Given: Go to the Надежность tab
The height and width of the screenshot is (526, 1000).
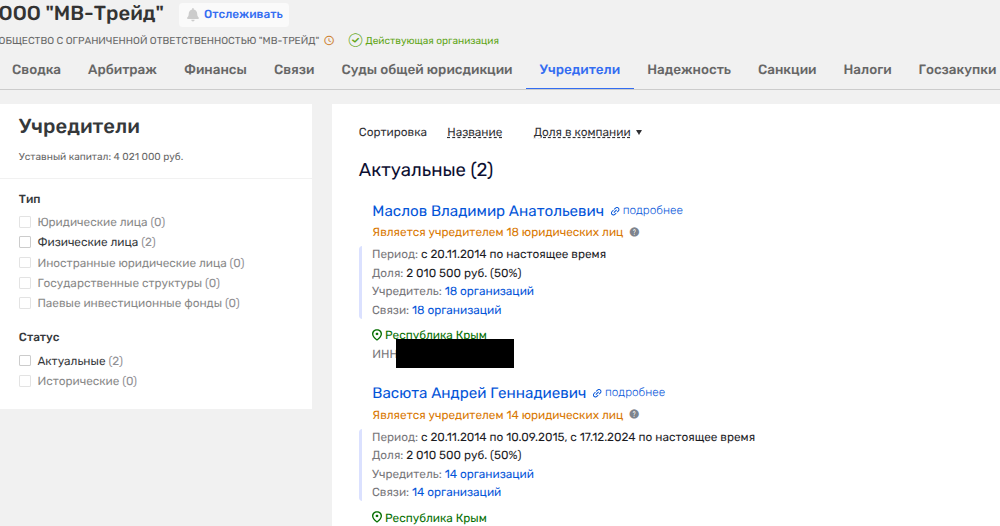Looking at the screenshot, I should 688,70.
